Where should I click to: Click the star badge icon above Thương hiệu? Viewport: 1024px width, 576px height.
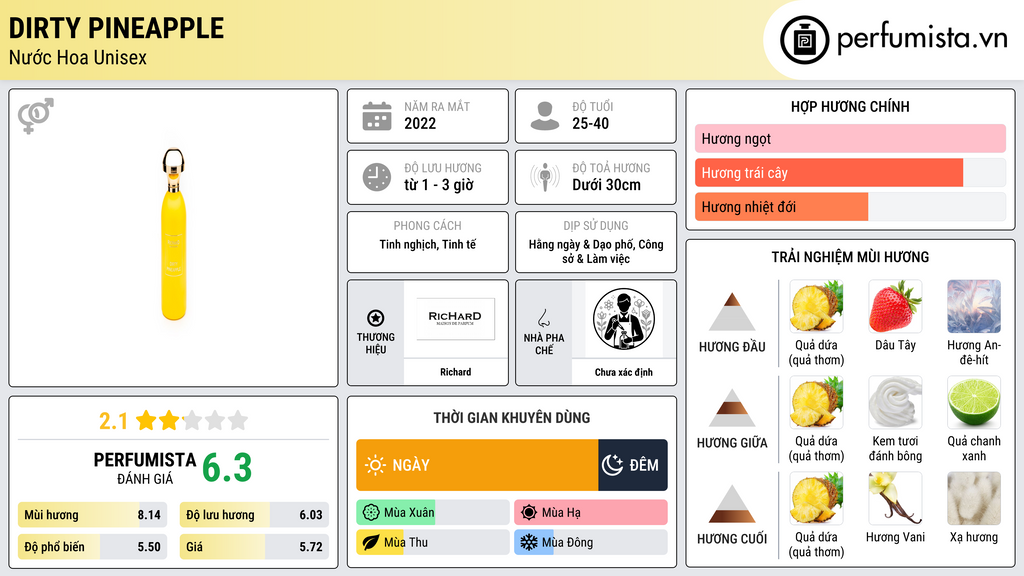click(376, 318)
